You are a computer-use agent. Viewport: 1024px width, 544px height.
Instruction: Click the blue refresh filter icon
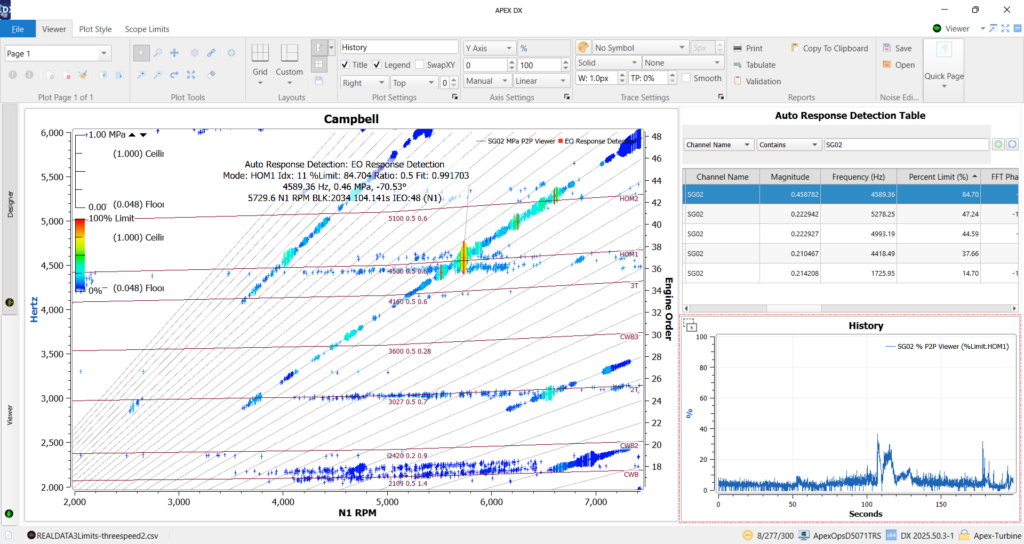(1012, 145)
